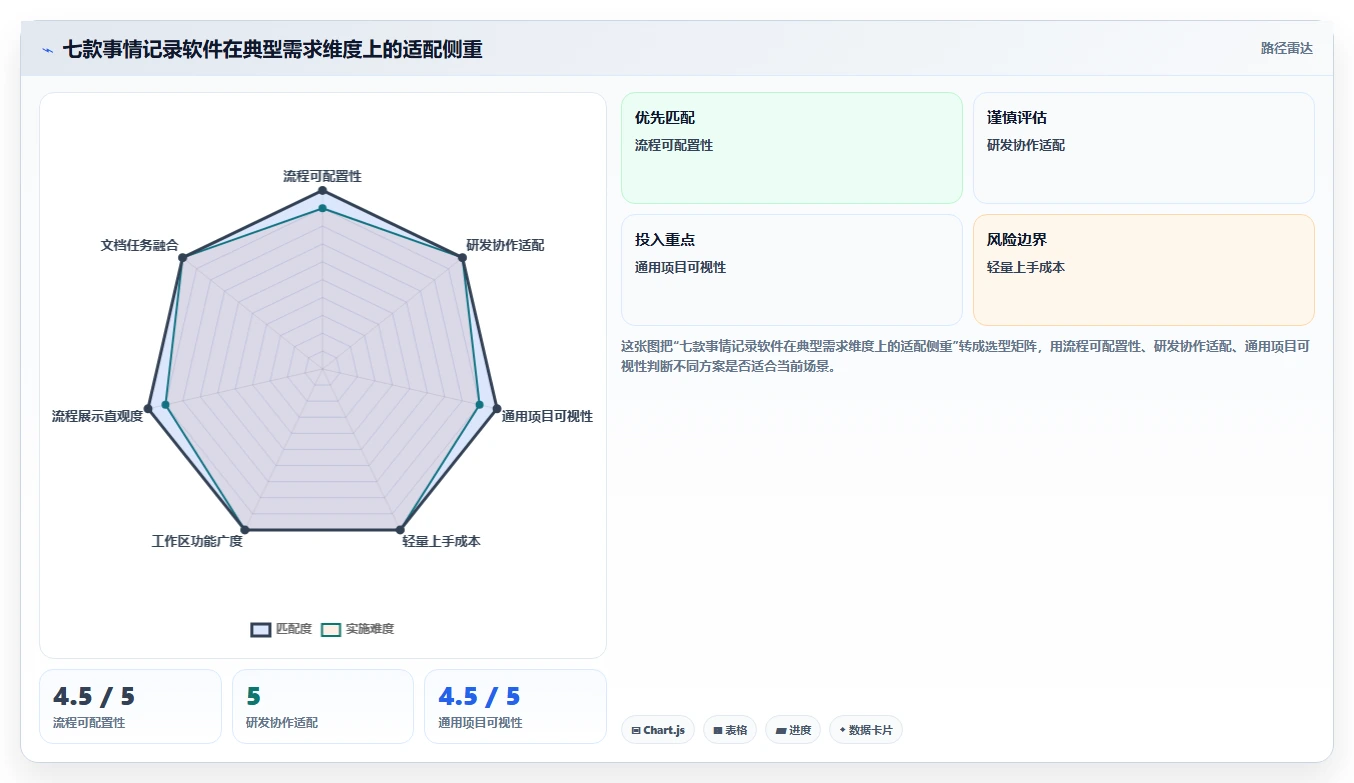This screenshot has width=1354, height=783.
Task: Click the 工作区功能广度 axis label
Action: (197, 541)
